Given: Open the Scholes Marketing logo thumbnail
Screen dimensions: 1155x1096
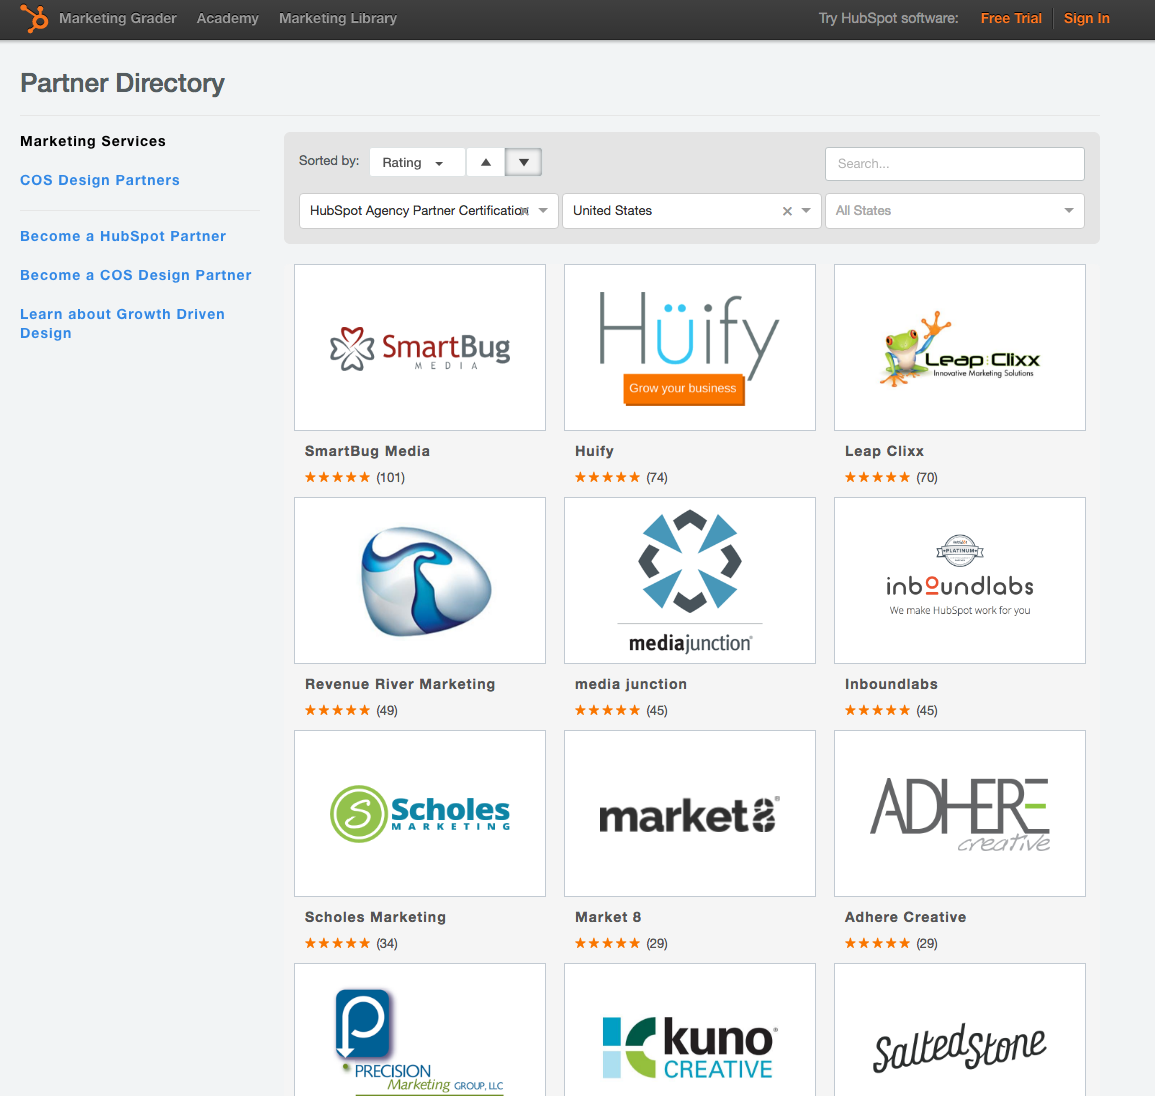Looking at the screenshot, I should coord(420,813).
